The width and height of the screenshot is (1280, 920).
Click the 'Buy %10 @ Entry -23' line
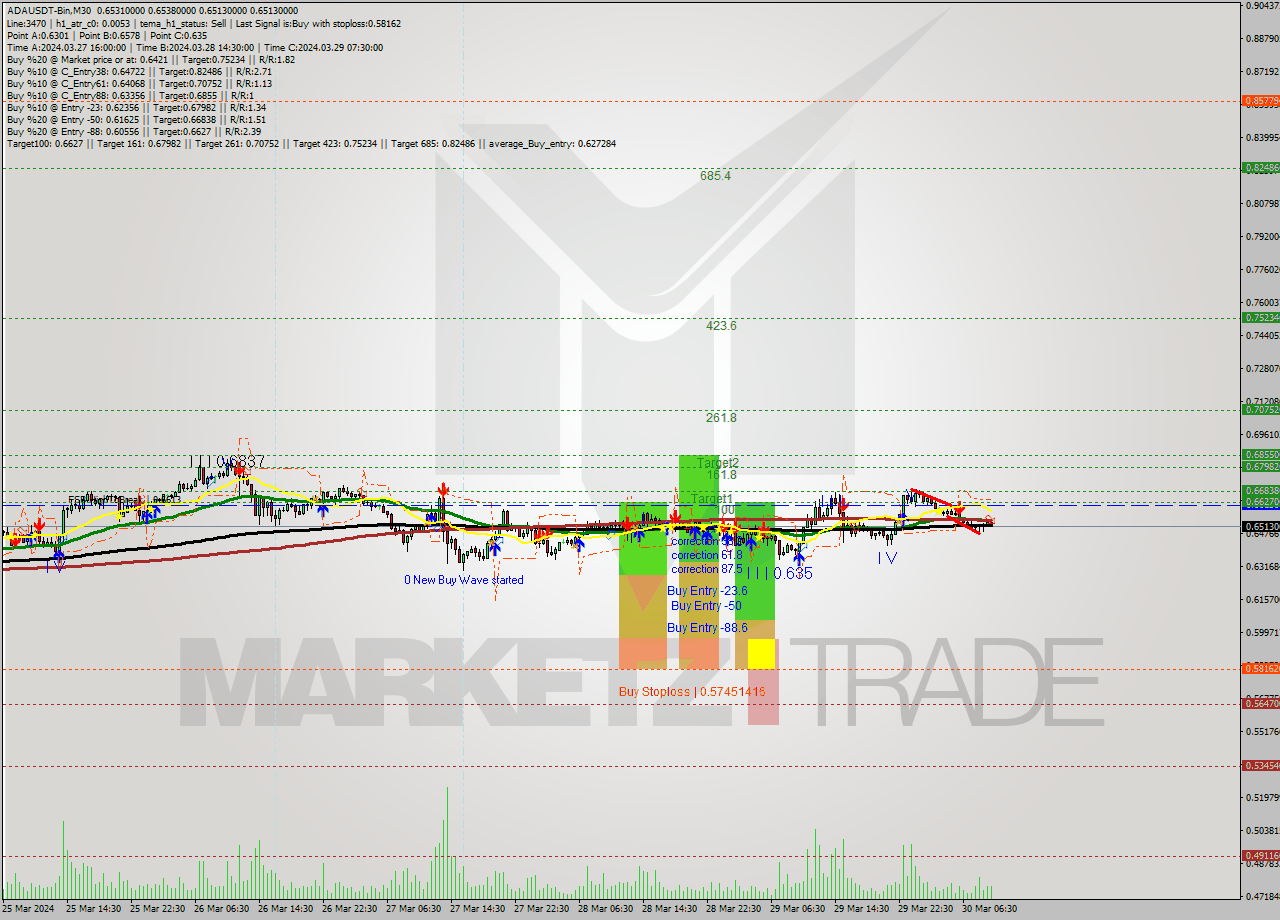pos(136,107)
